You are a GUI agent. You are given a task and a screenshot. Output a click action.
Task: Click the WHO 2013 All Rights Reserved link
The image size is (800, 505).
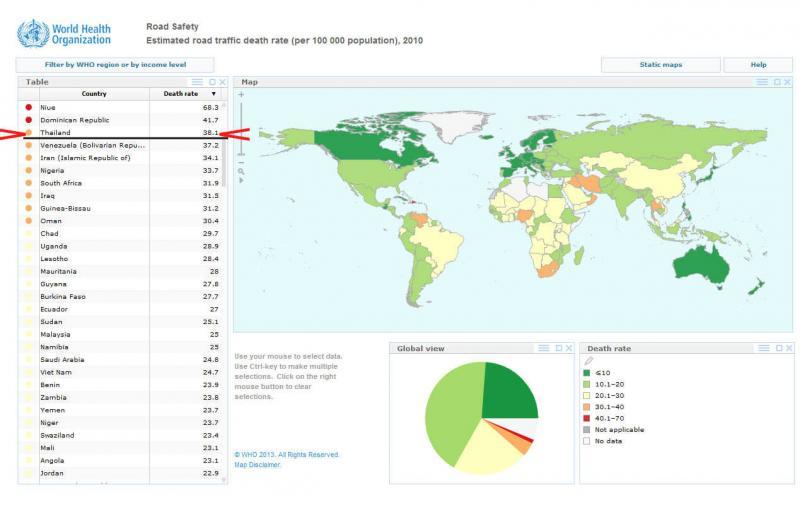point(287,454)
